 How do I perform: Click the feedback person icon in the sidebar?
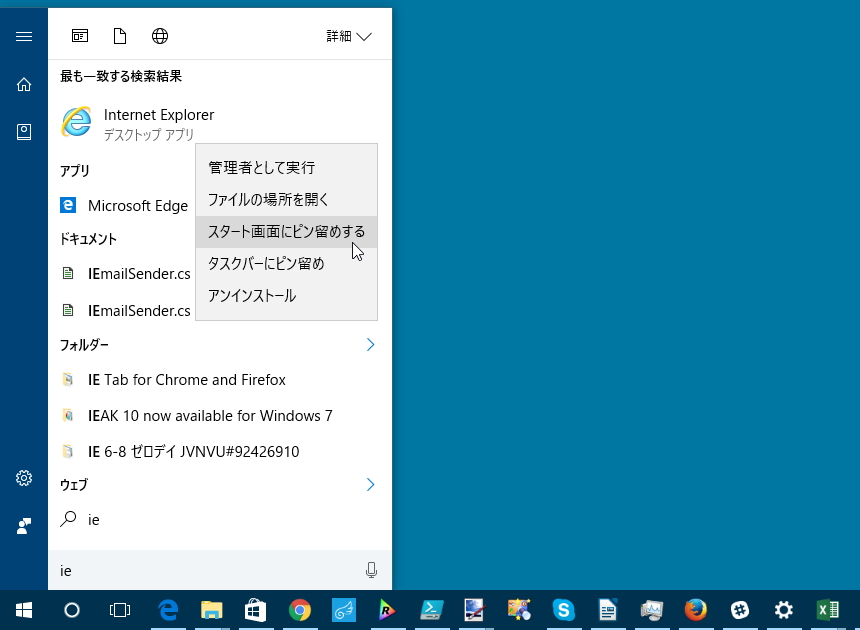pyautogui.click(x=23, y=526)
